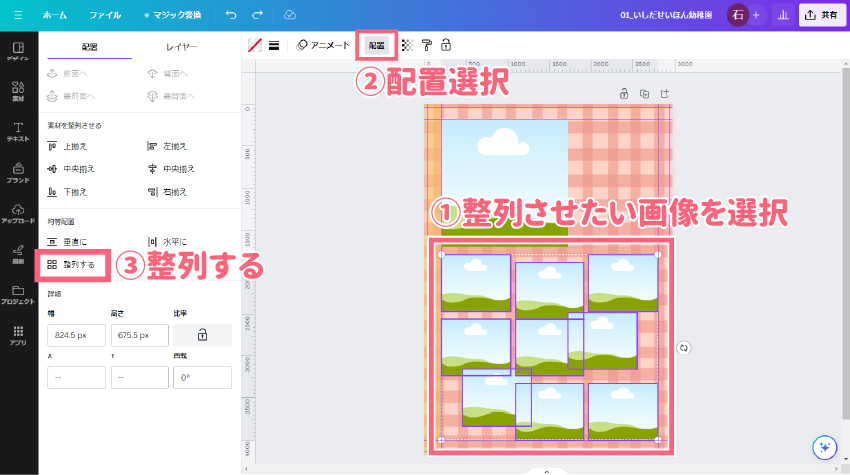The height and width of the screenshot is (475, 850).
Task: Align elements with 下揃え
Action: (67, 192)
